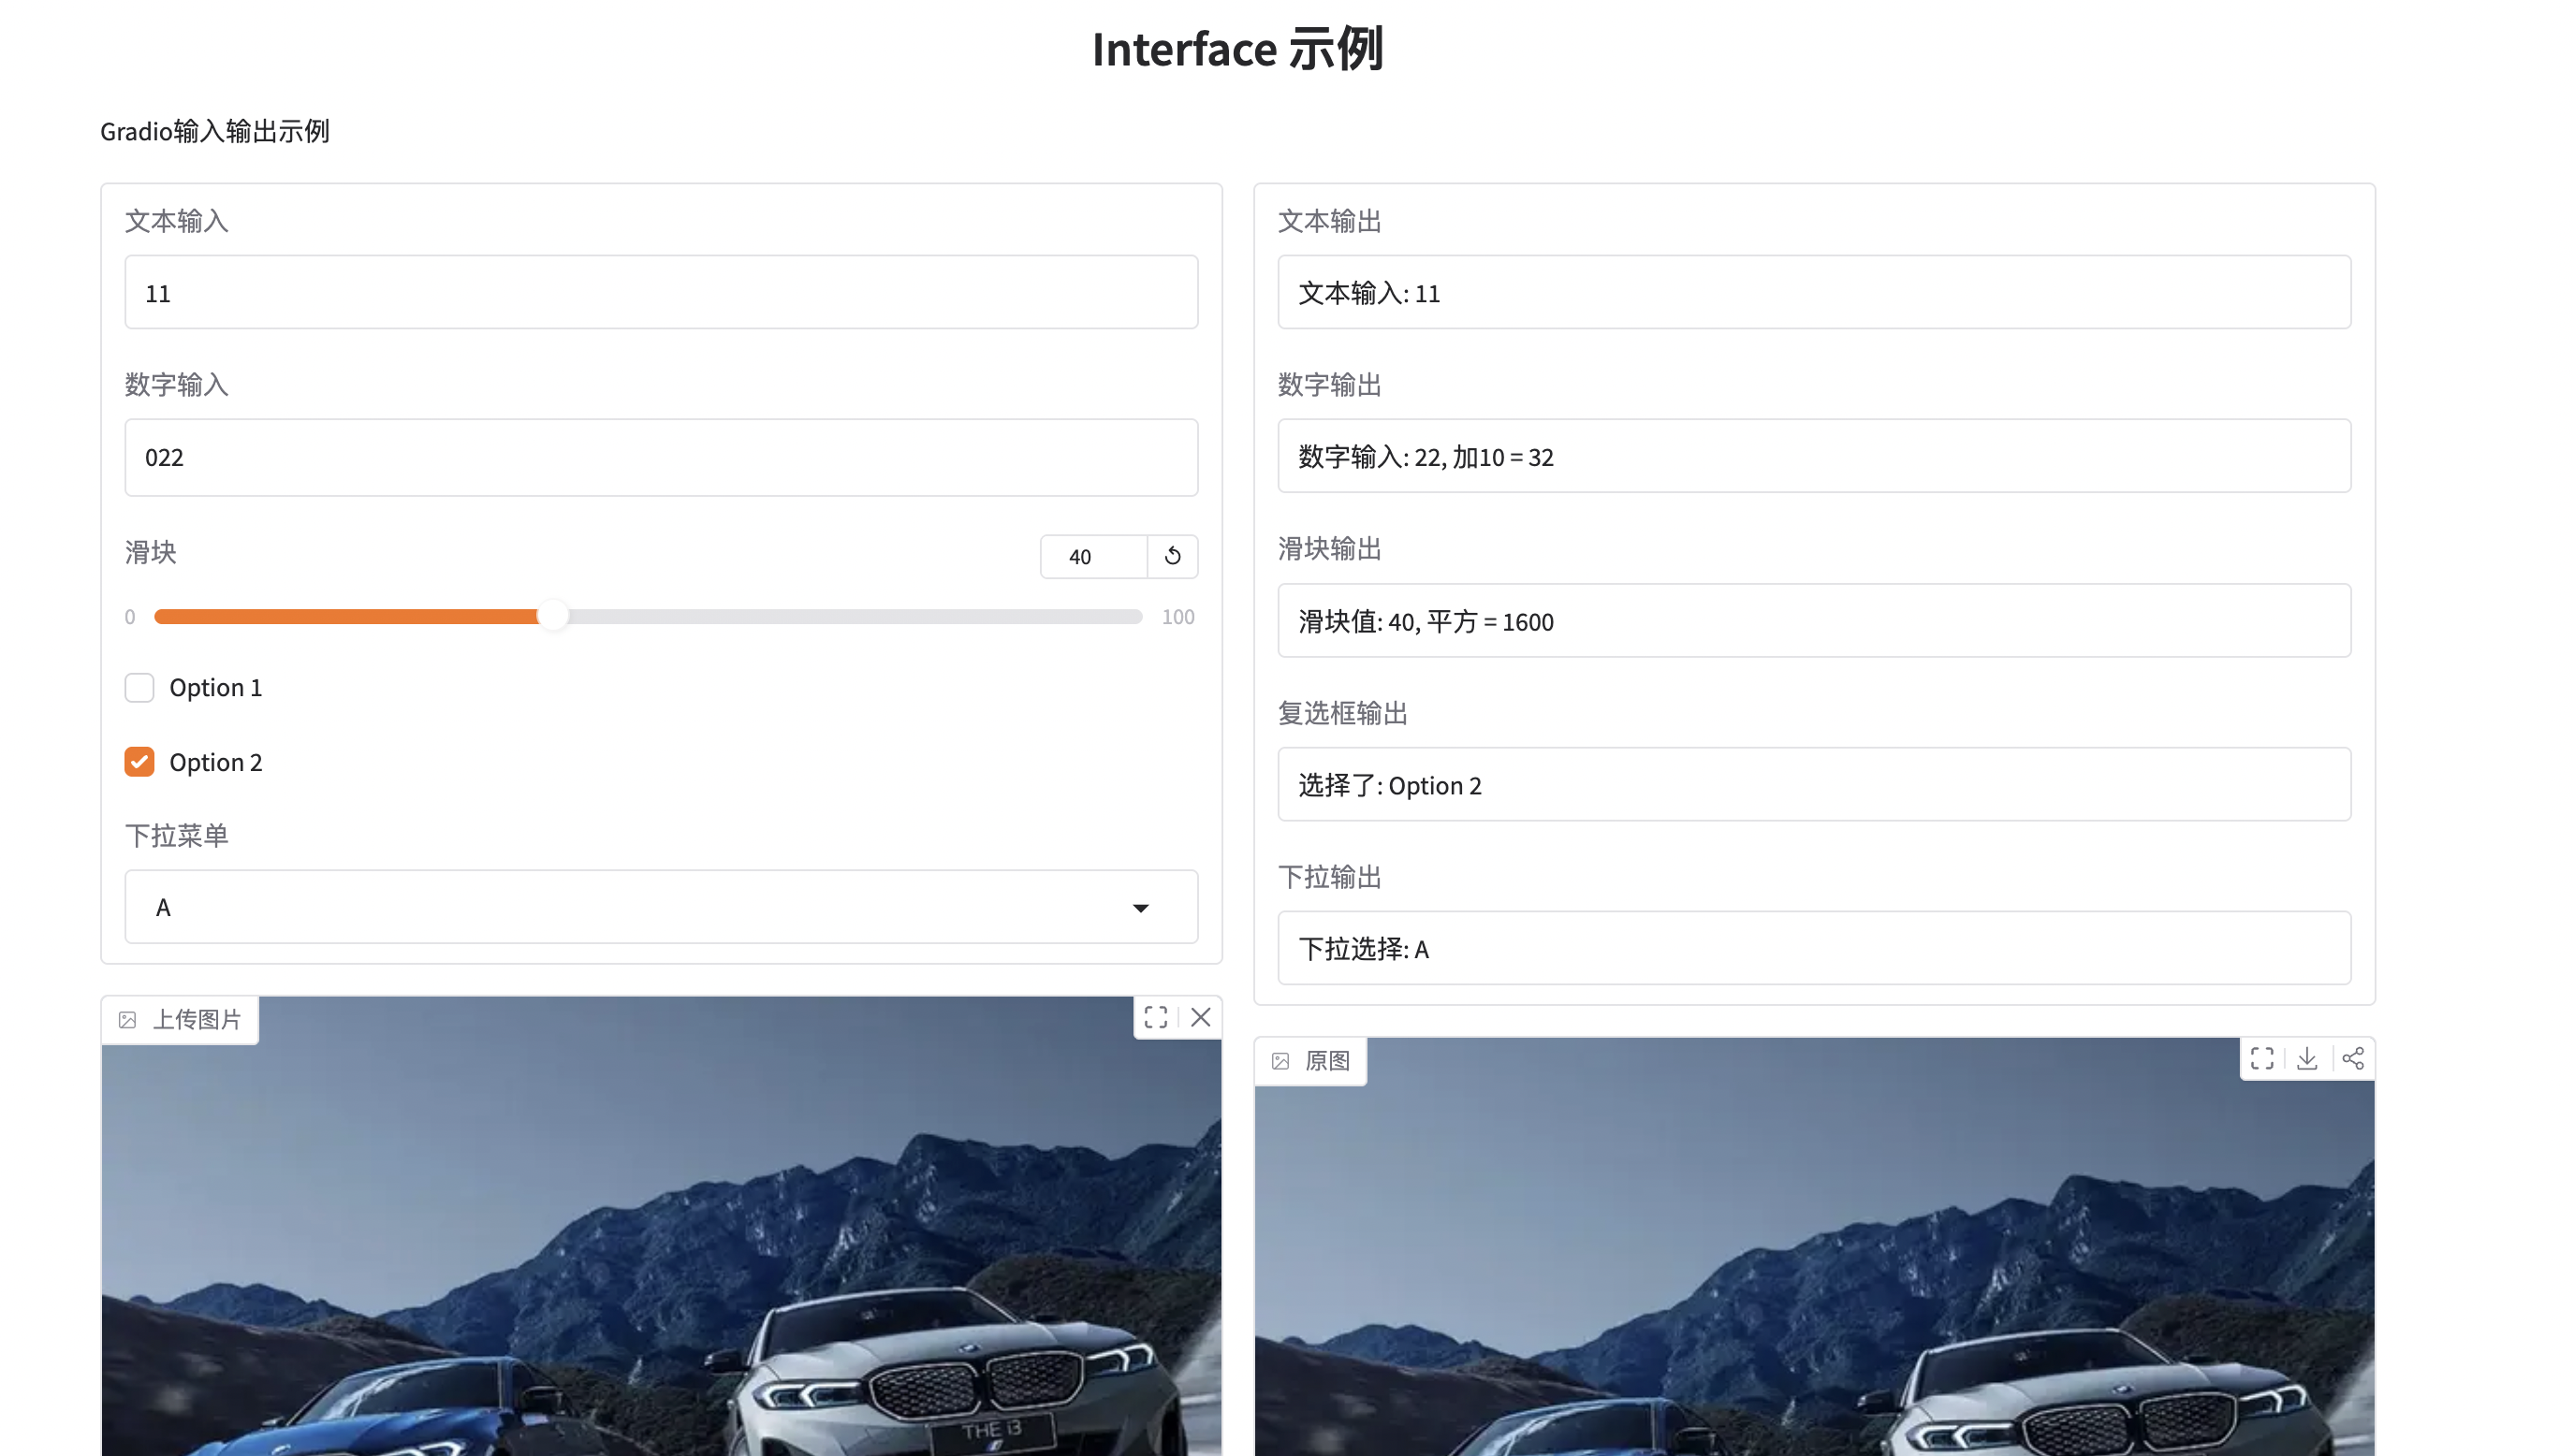Click the 上传图片 label icon
This screenshot has height=1456, width=2574.
tap(128, 1020)
